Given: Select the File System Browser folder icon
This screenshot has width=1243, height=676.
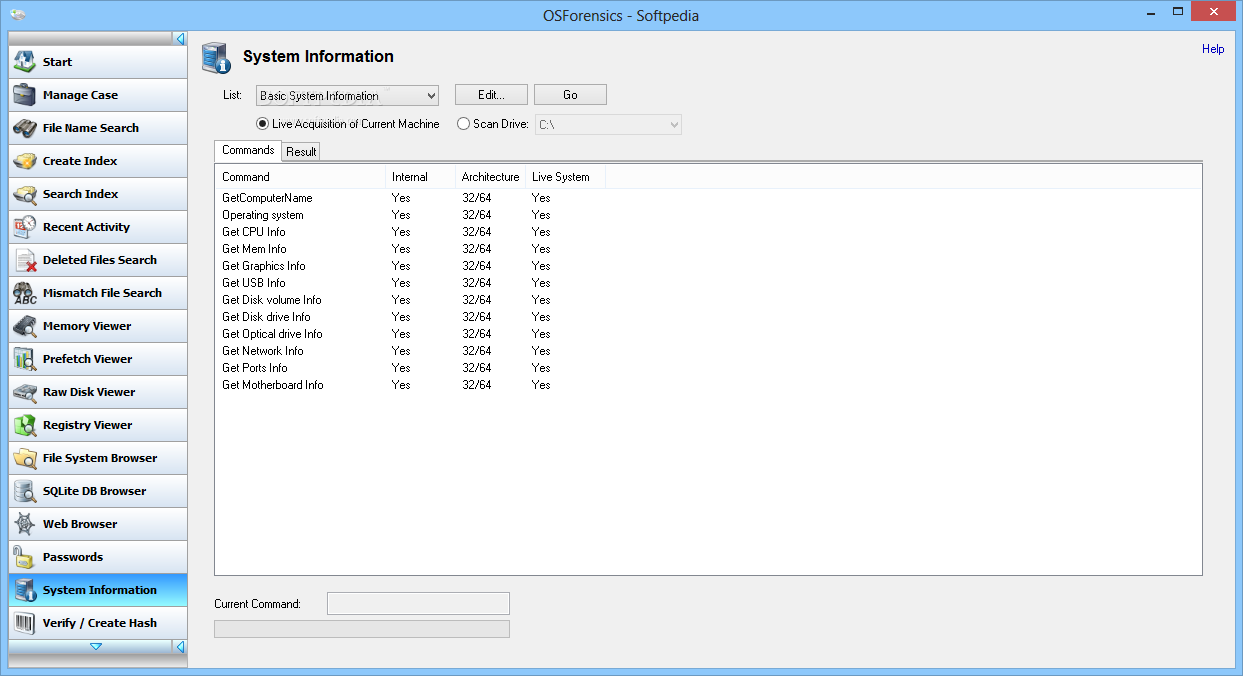Looking at the screenshot, I should [25, 458].
